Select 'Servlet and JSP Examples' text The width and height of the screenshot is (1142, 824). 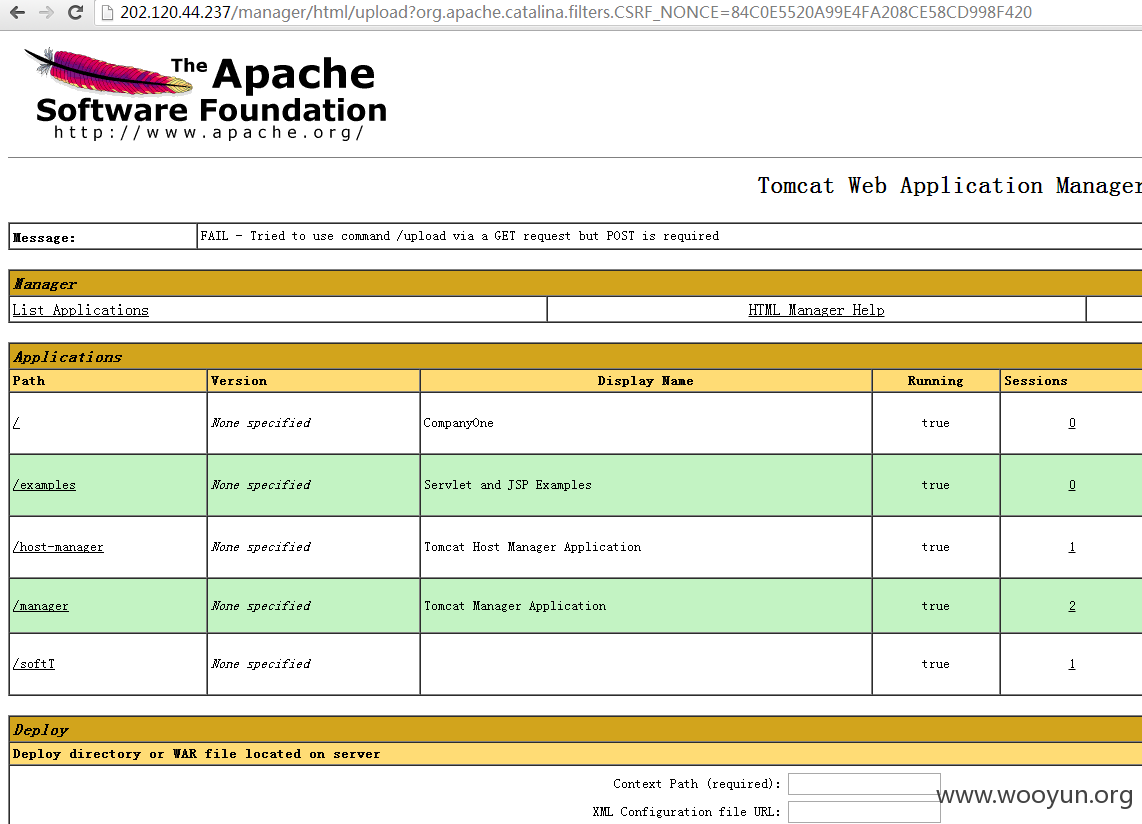(508, 484)
